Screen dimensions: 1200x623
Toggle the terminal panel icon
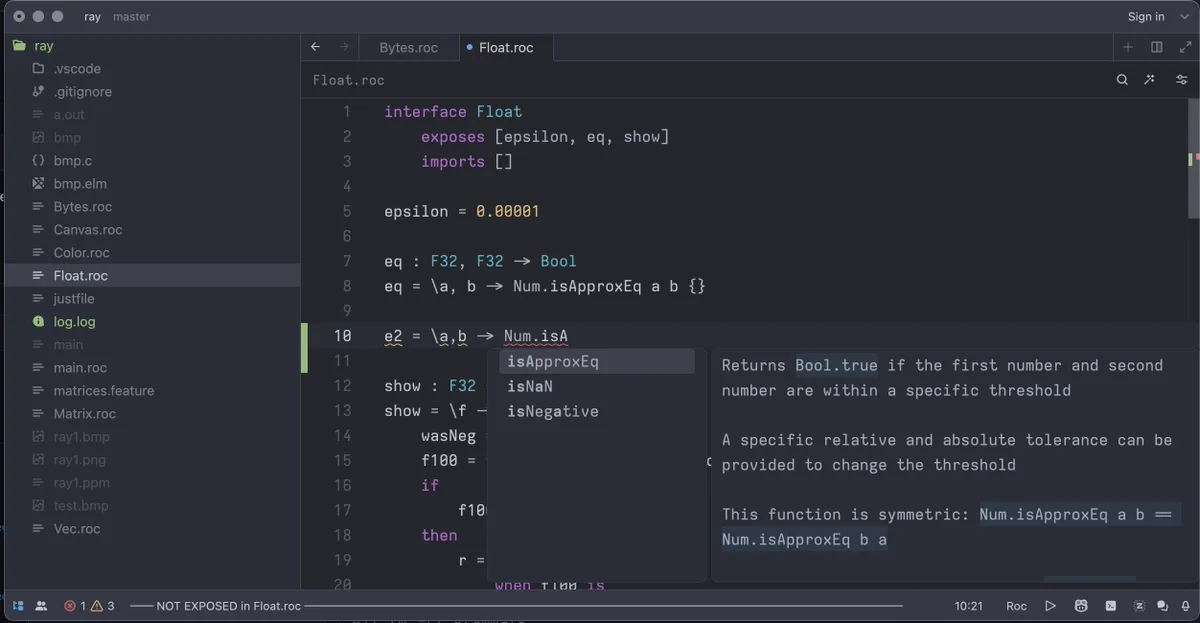(1111, 606)
